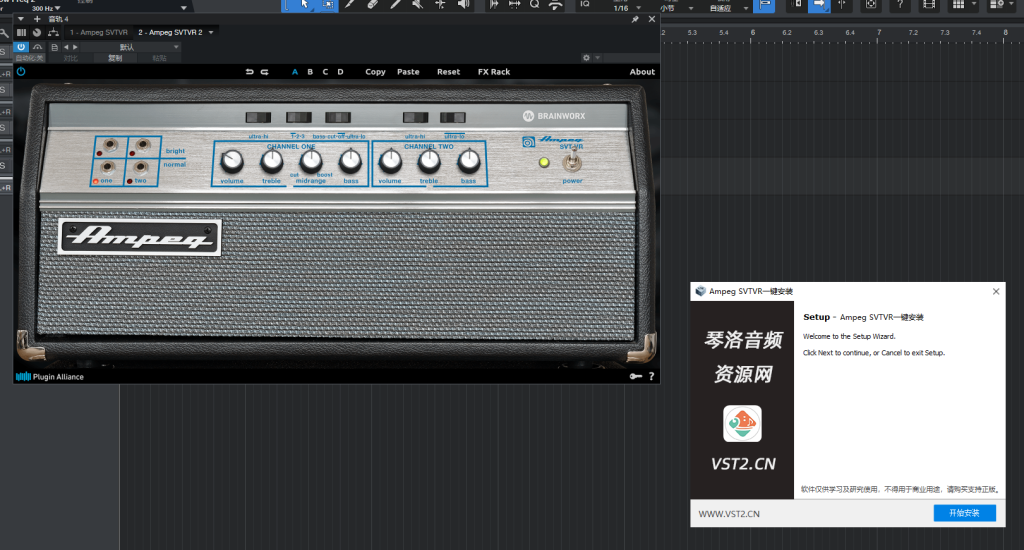Click the 开始安装 install button
This screenshot has height=550, width=1024.
[964, 513]
